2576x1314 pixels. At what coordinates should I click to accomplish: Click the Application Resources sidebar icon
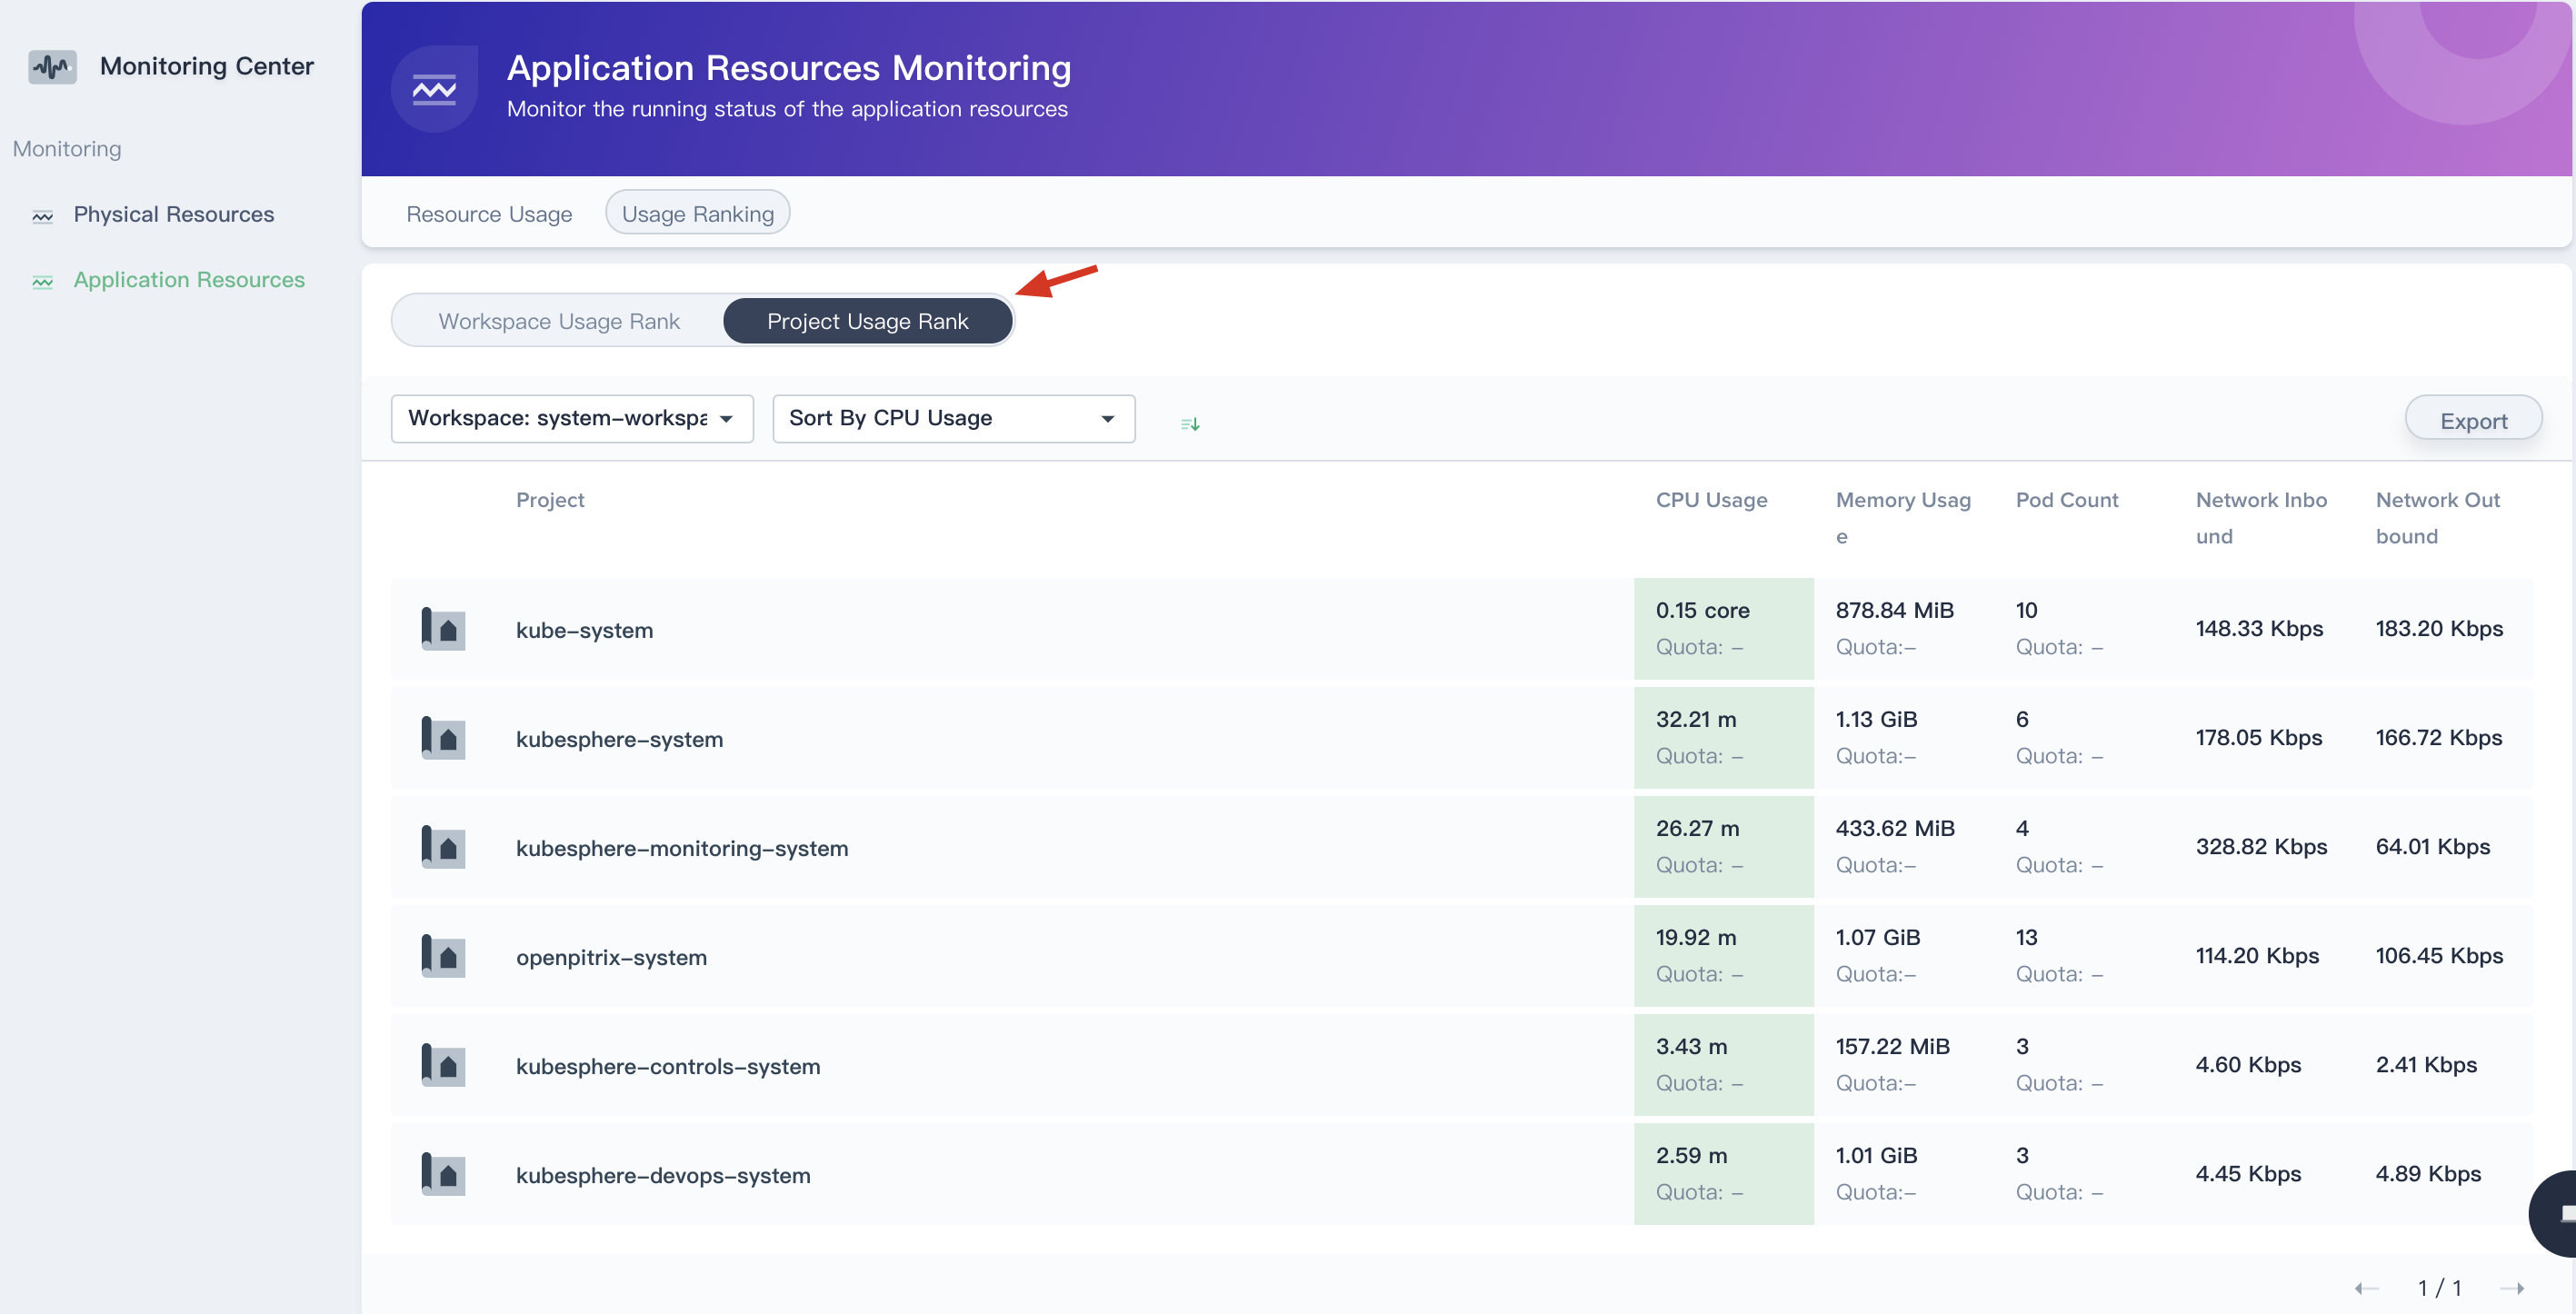43,282
